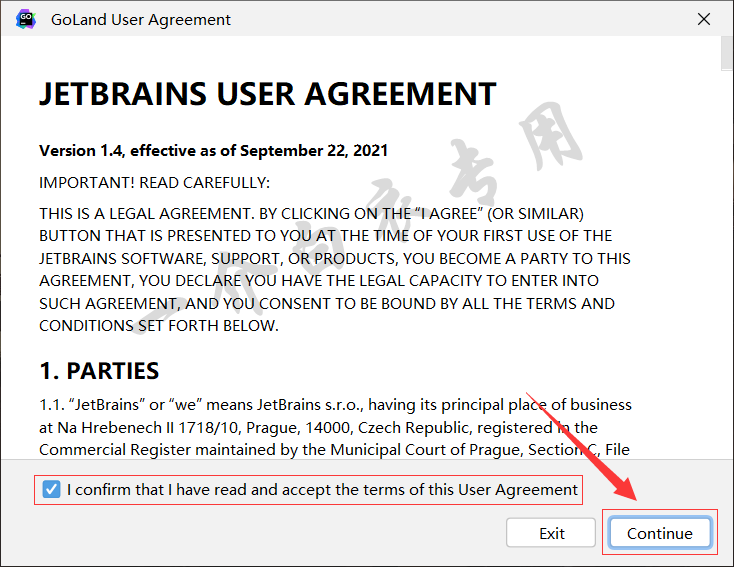Screen dimensions: 734x567
Task: Click the Continue button
Action: [x=660, y=533]
